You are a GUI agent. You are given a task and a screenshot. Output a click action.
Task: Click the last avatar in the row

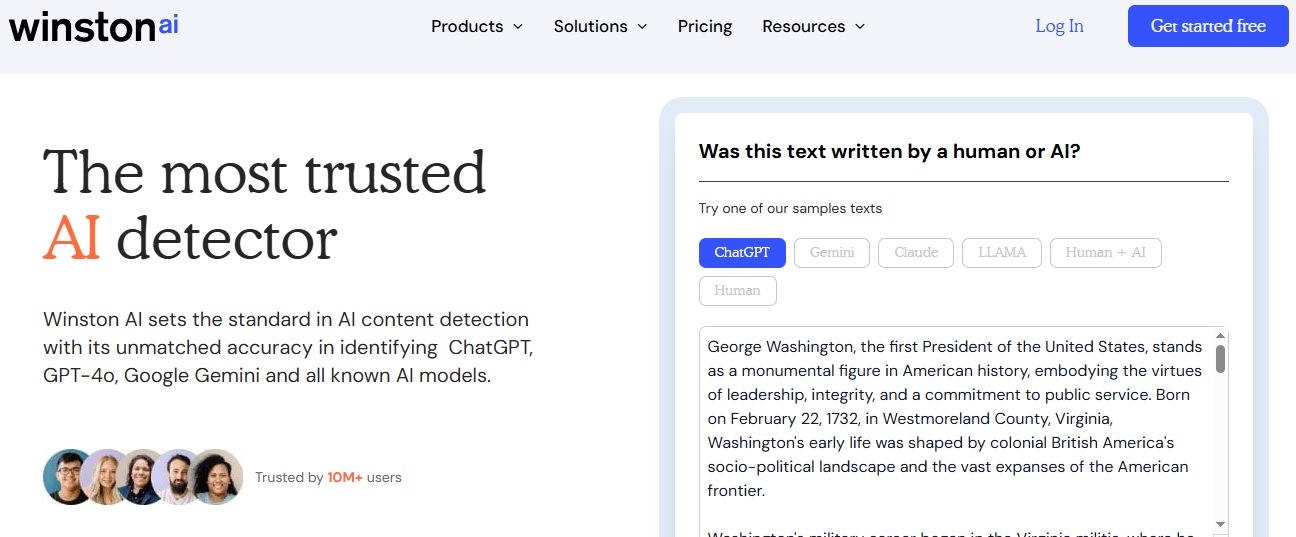(x=216, y=477)
